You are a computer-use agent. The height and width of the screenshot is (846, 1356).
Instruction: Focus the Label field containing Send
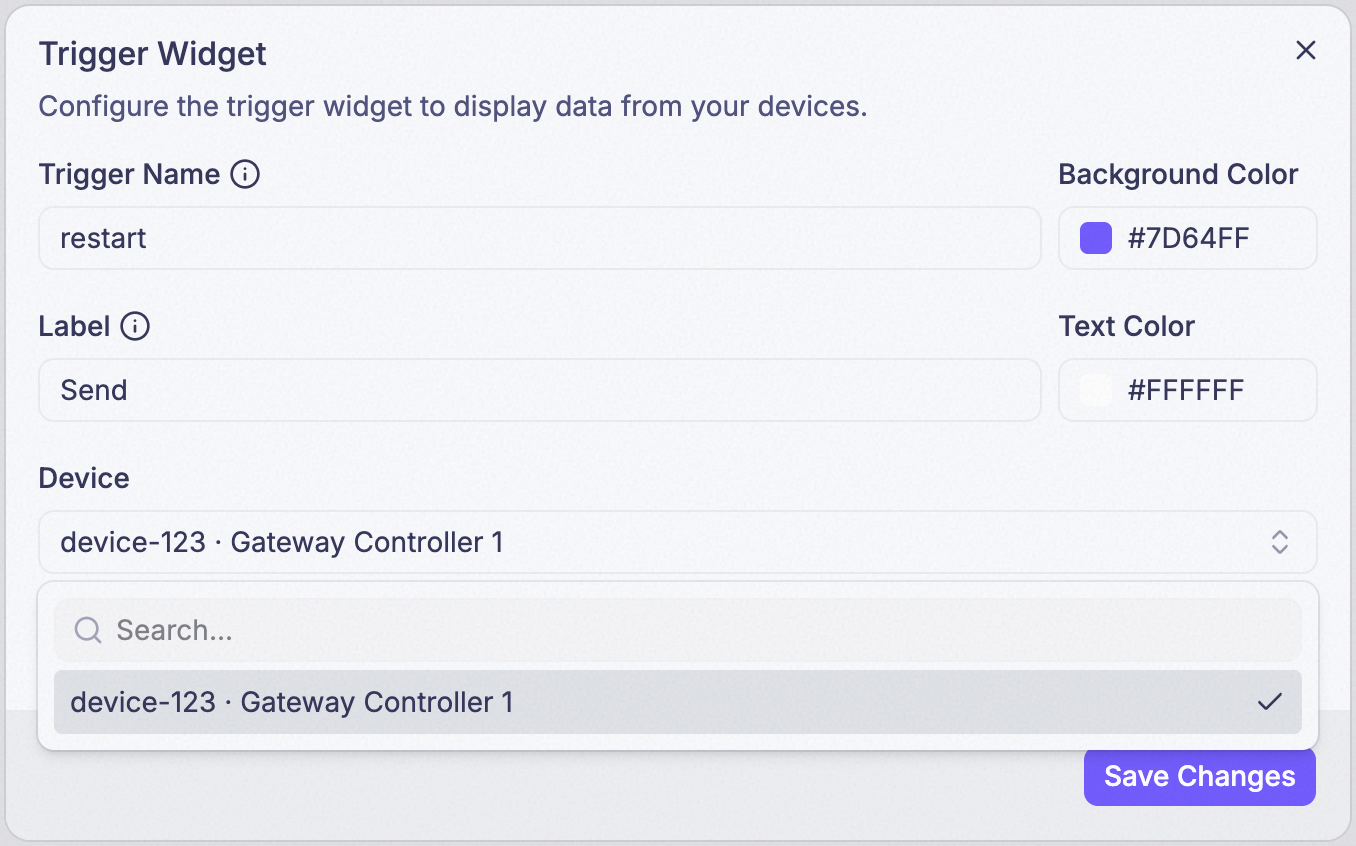pyautogui.click(x=540, y=390)
